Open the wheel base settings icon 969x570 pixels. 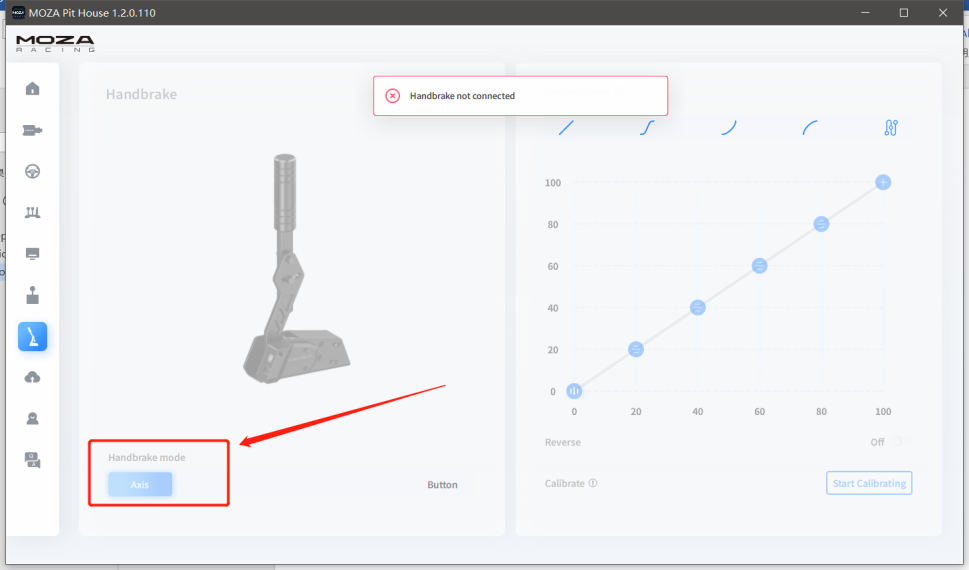click(x=32, y=130)
